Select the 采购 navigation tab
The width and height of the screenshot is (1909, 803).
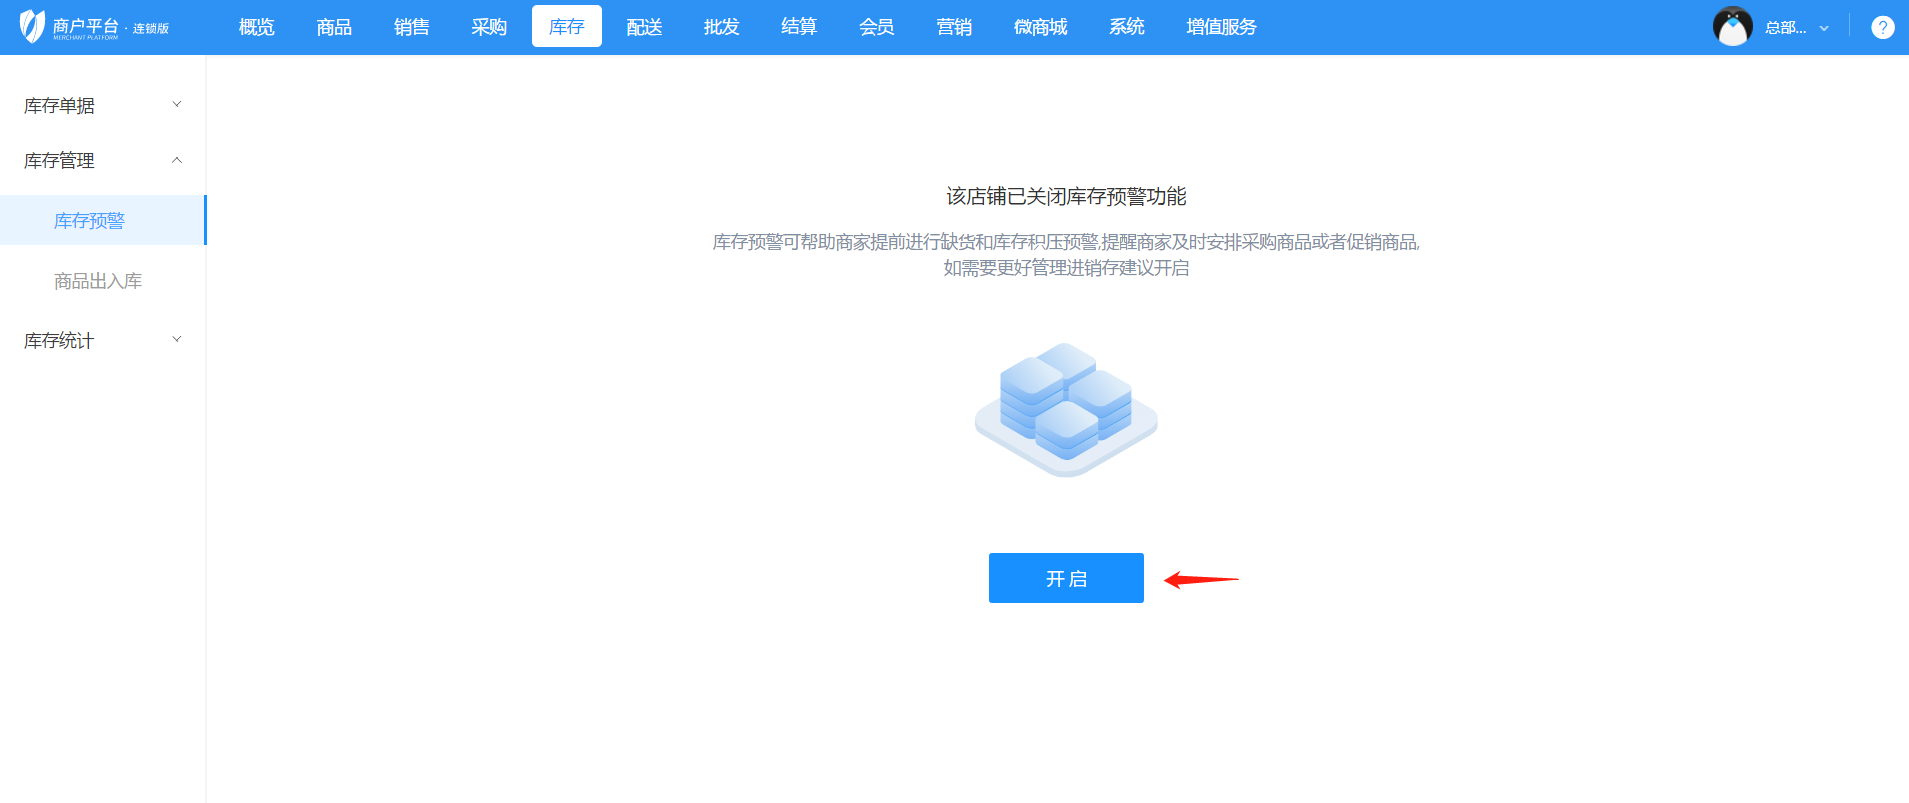489,27
